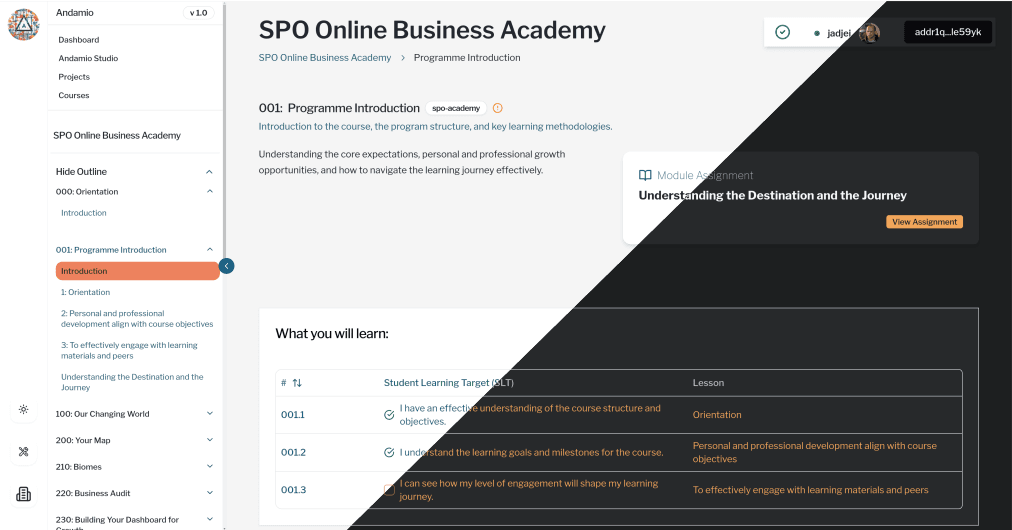1012x530 pixels.
Task: Click the incomplete status box for SLT 001.3
Action: [x=389, y=490]
